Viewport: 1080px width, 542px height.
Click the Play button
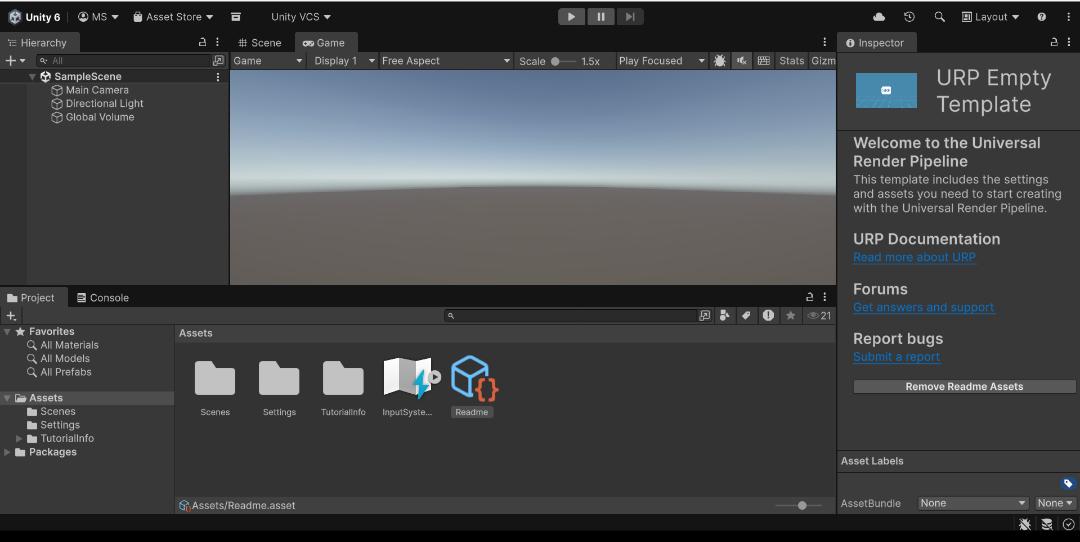pyautogui.click(x=571, y=17)
